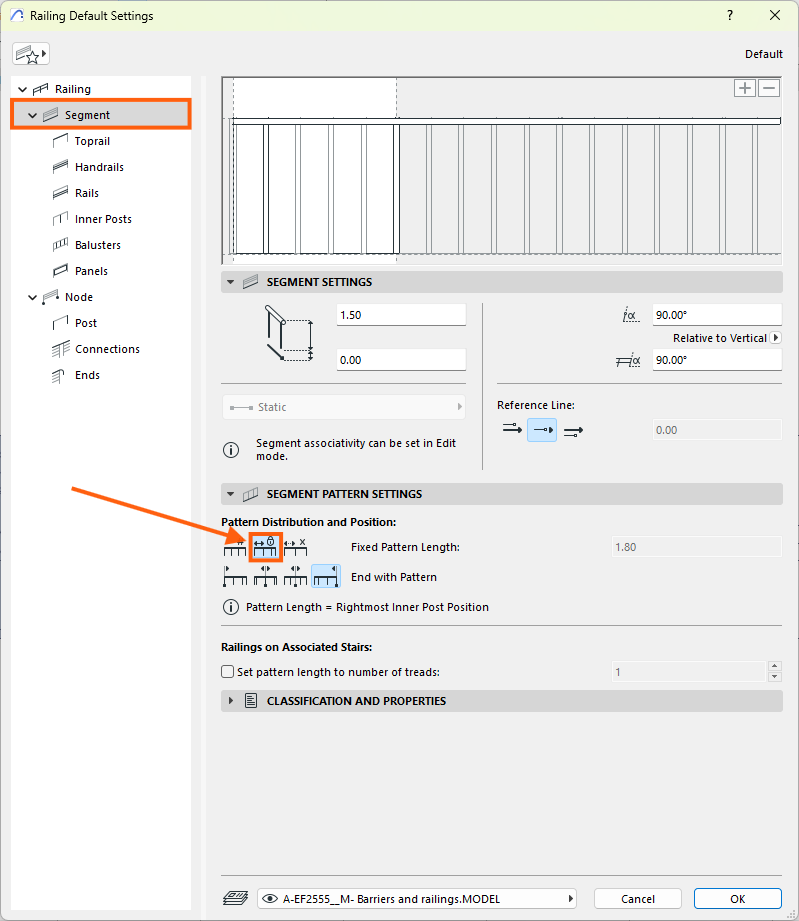
Task: Choose the left reference line option
Action: pyautogui.click(x=511, y=430)
